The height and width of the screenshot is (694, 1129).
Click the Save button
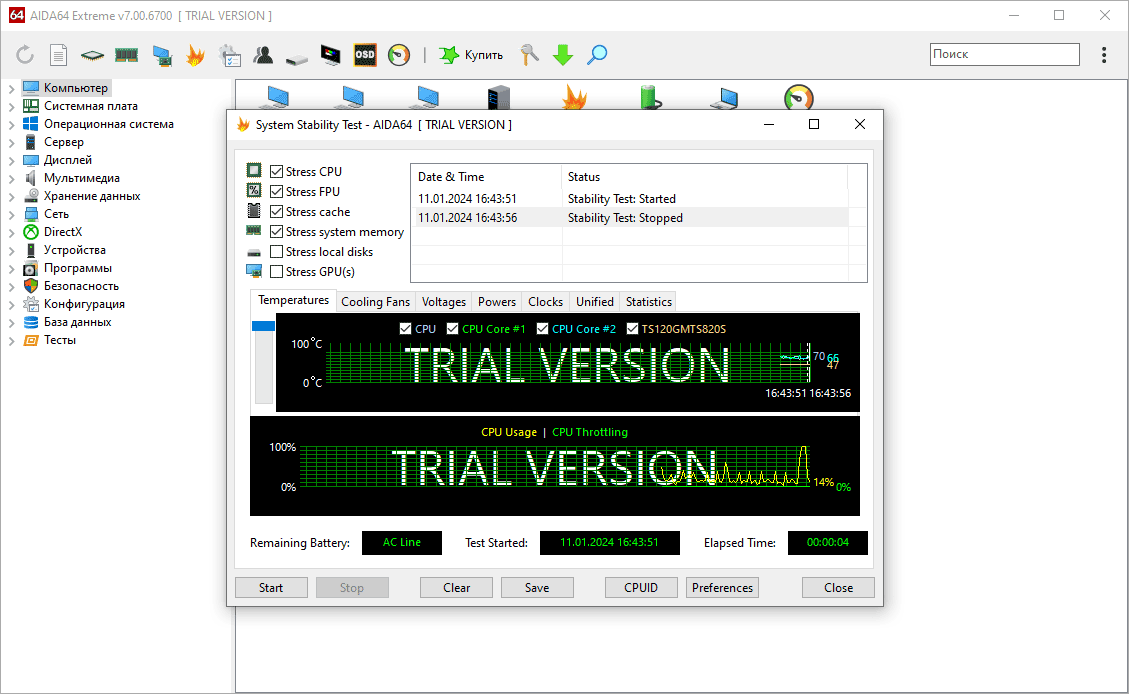[x=537, y=587]
